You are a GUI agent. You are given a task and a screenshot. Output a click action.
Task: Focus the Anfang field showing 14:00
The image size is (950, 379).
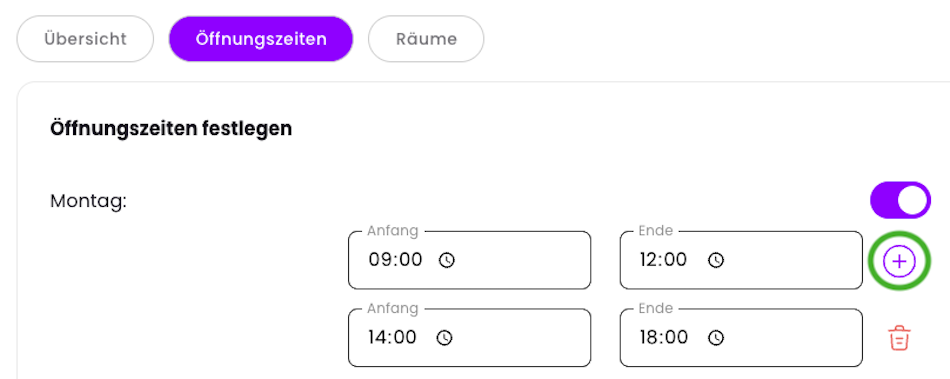470,337
